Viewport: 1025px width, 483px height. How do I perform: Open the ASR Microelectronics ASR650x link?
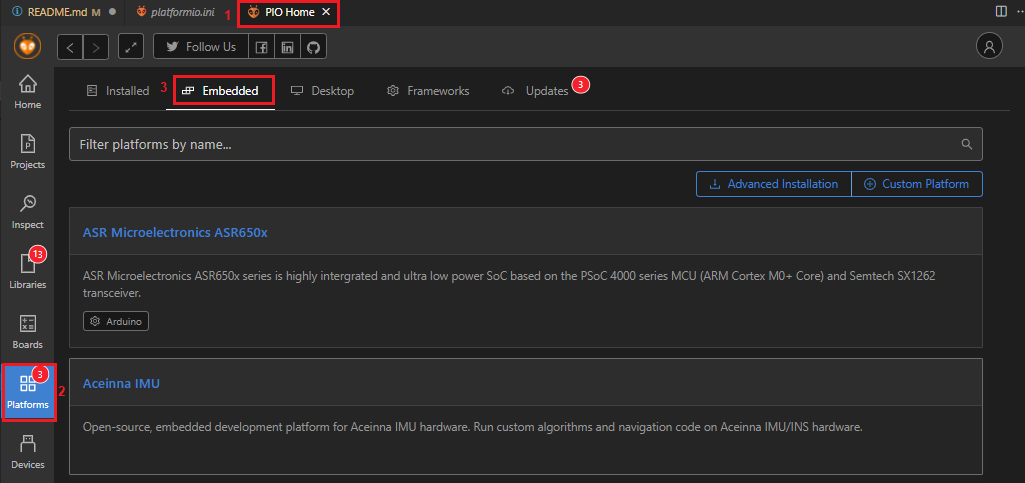coord(175,233)
